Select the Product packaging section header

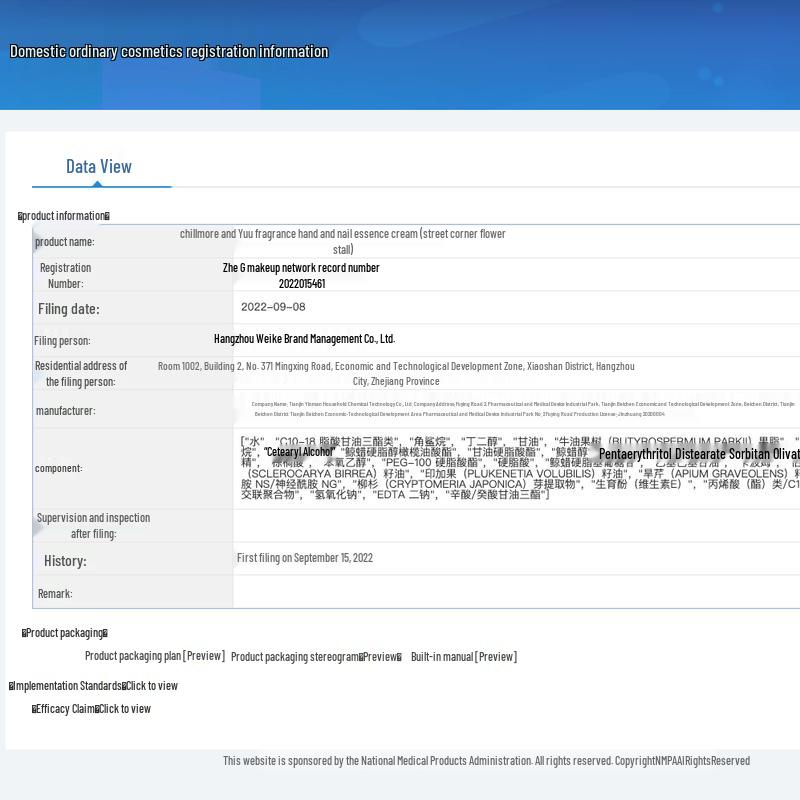(x=65, y=633)
